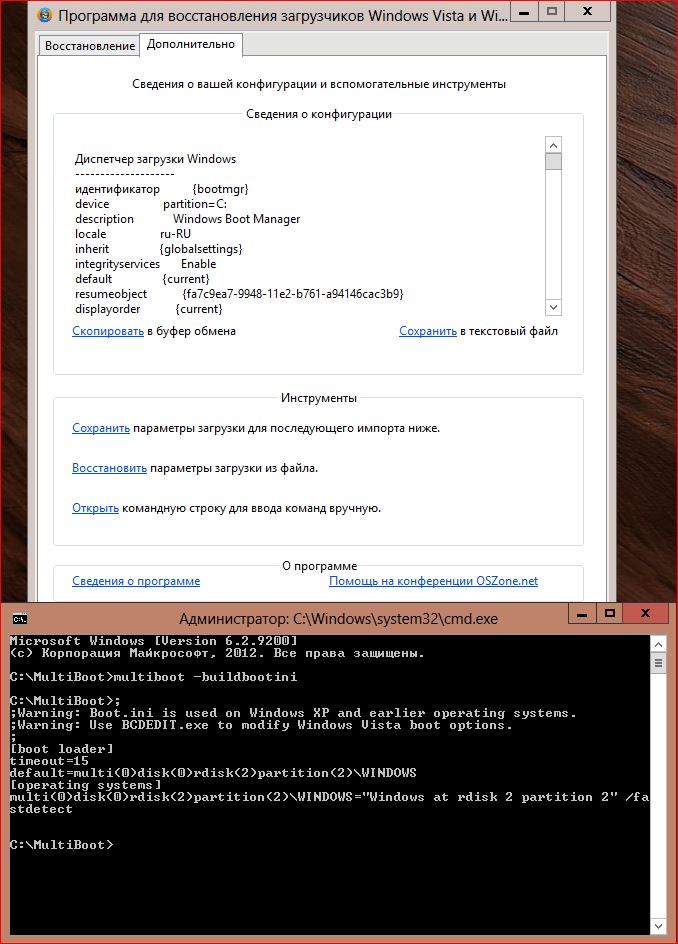Screen dimensions: 678x944
Task: Click the cmd.exe window title text
Action: 338,619
